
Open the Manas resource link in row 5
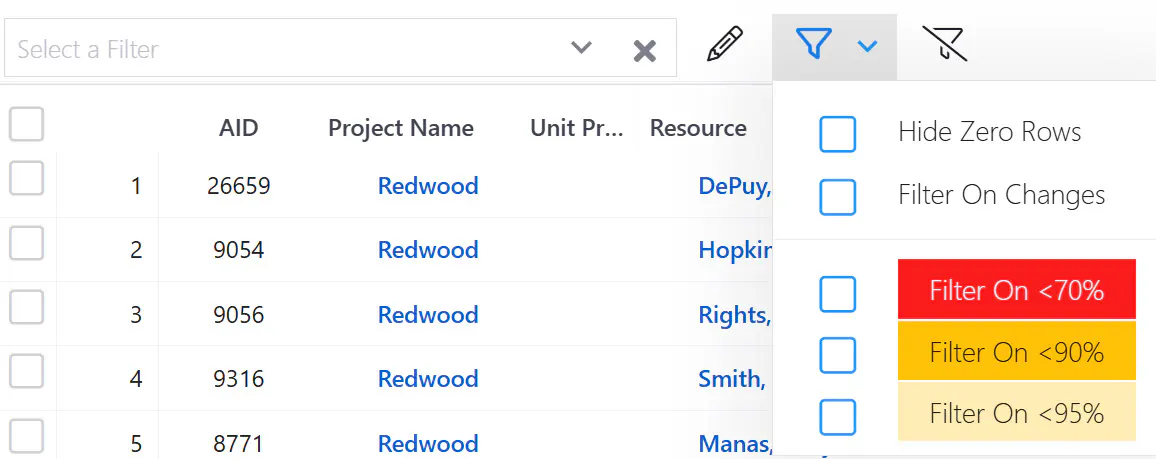pyautogui.click(x=736, y=444)
